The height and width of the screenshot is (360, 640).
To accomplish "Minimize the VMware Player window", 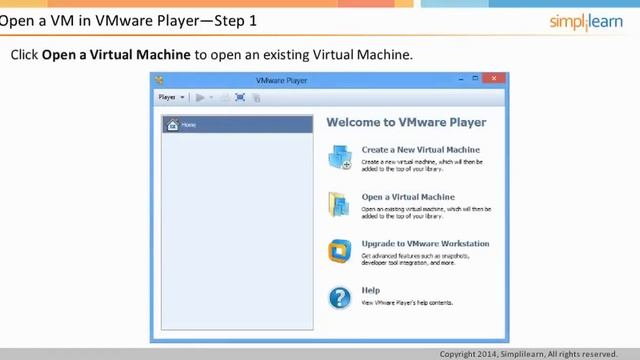I will [461, 78].
